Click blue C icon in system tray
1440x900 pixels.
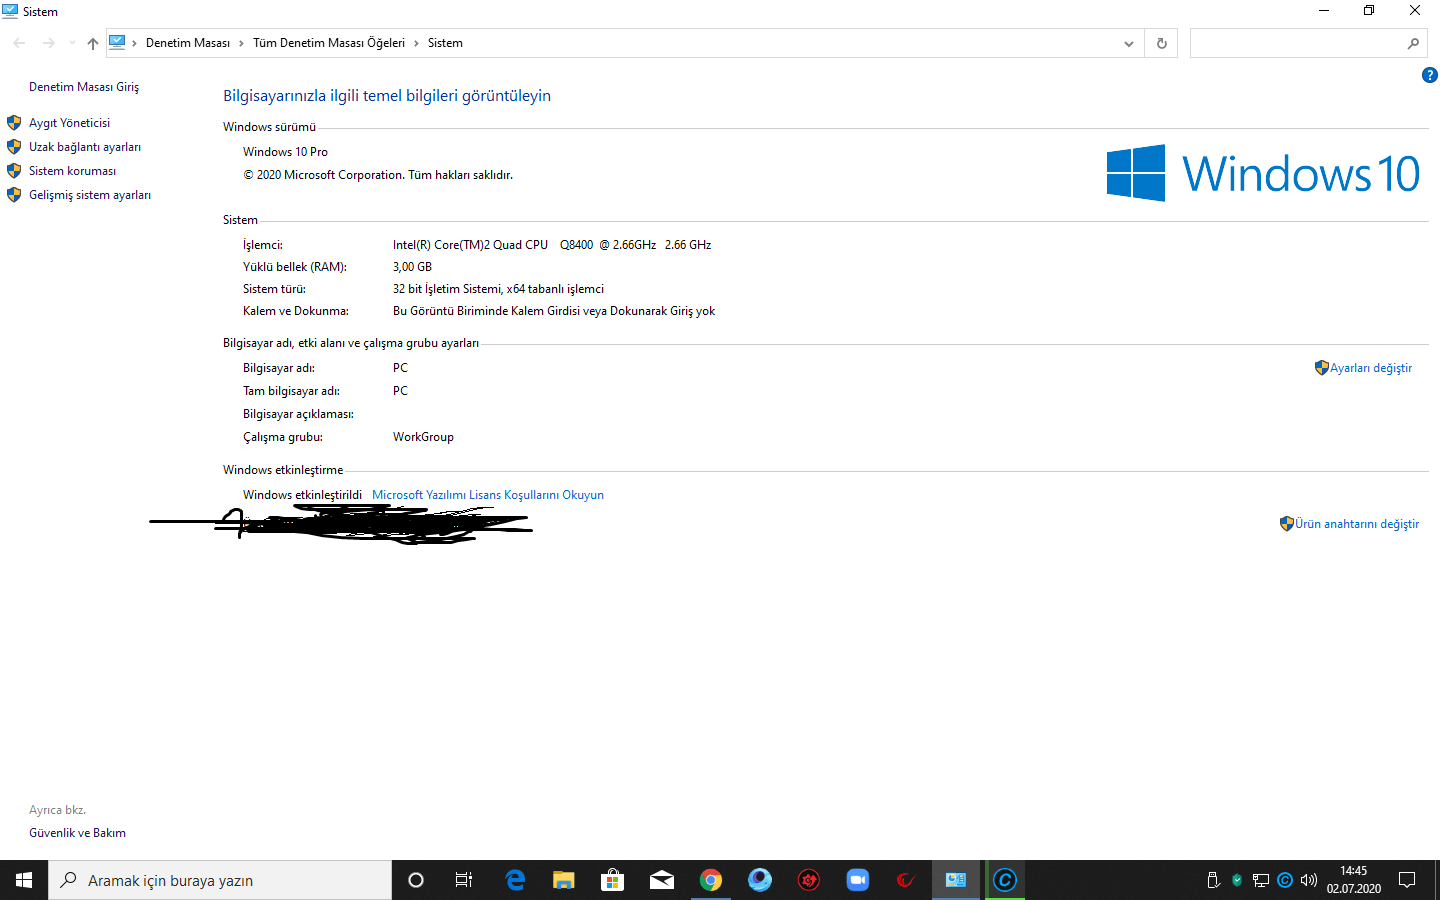click(1285, 880)
